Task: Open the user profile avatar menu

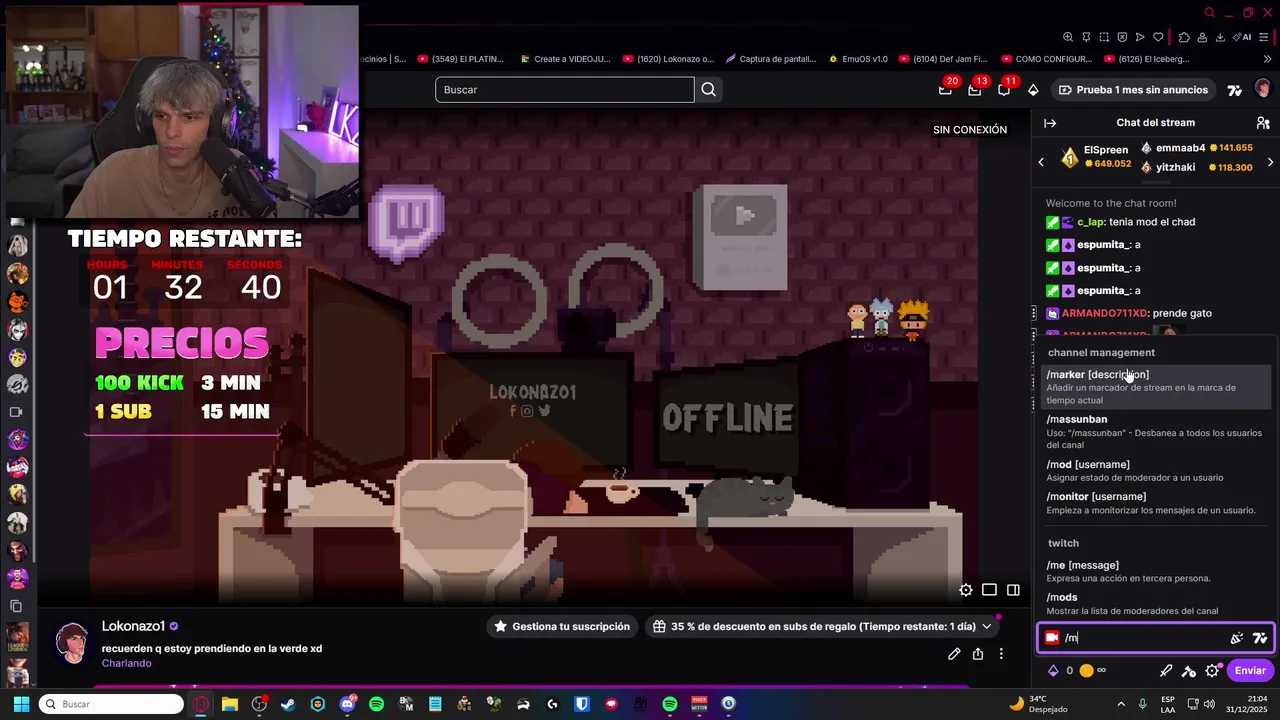Action: [x=1262, y=90]
